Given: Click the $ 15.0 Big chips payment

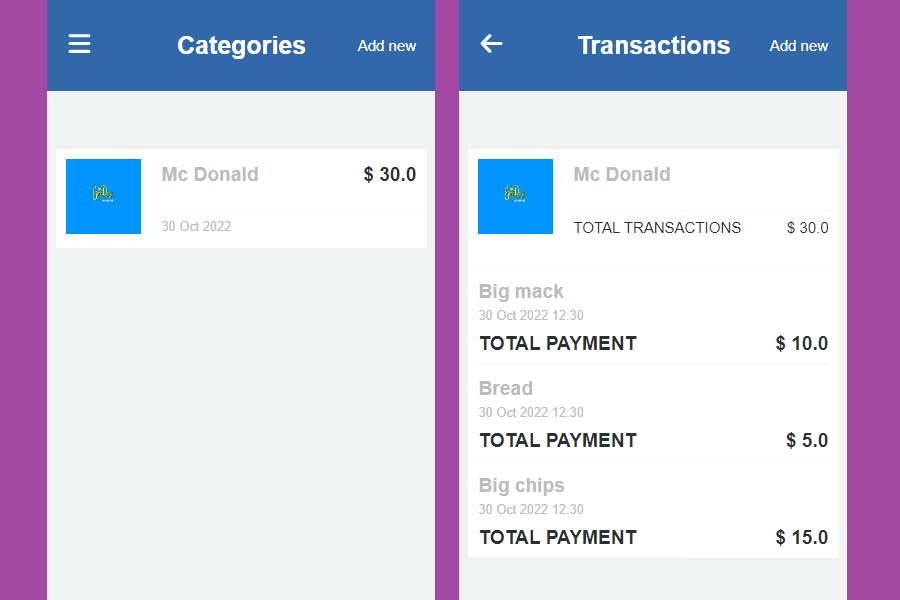Looking at the screenshot, I should [x=802, y=538].
